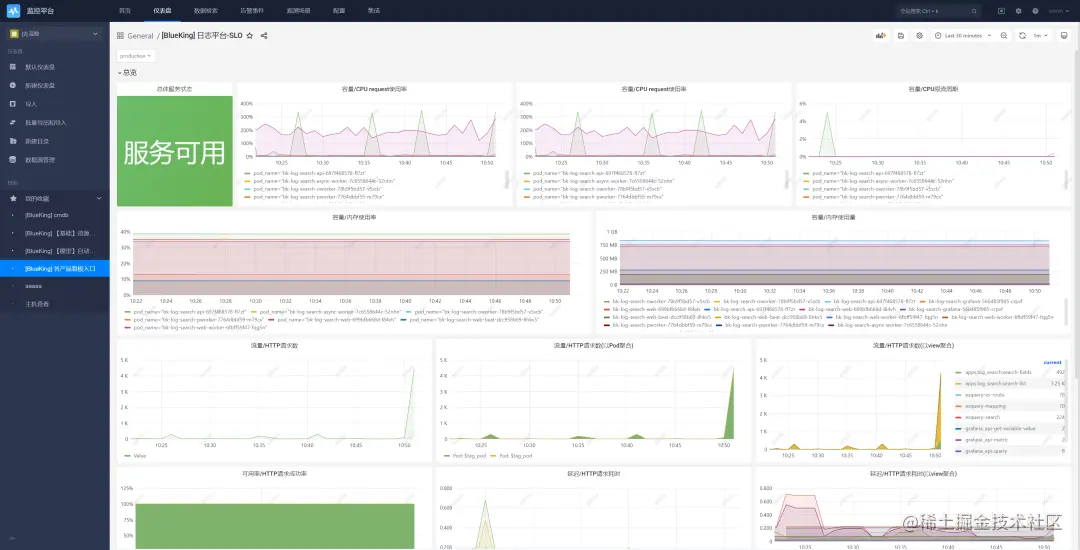Click the General breadcrumb link
This screenshot has height=550, width=1080.
[141, 36]
